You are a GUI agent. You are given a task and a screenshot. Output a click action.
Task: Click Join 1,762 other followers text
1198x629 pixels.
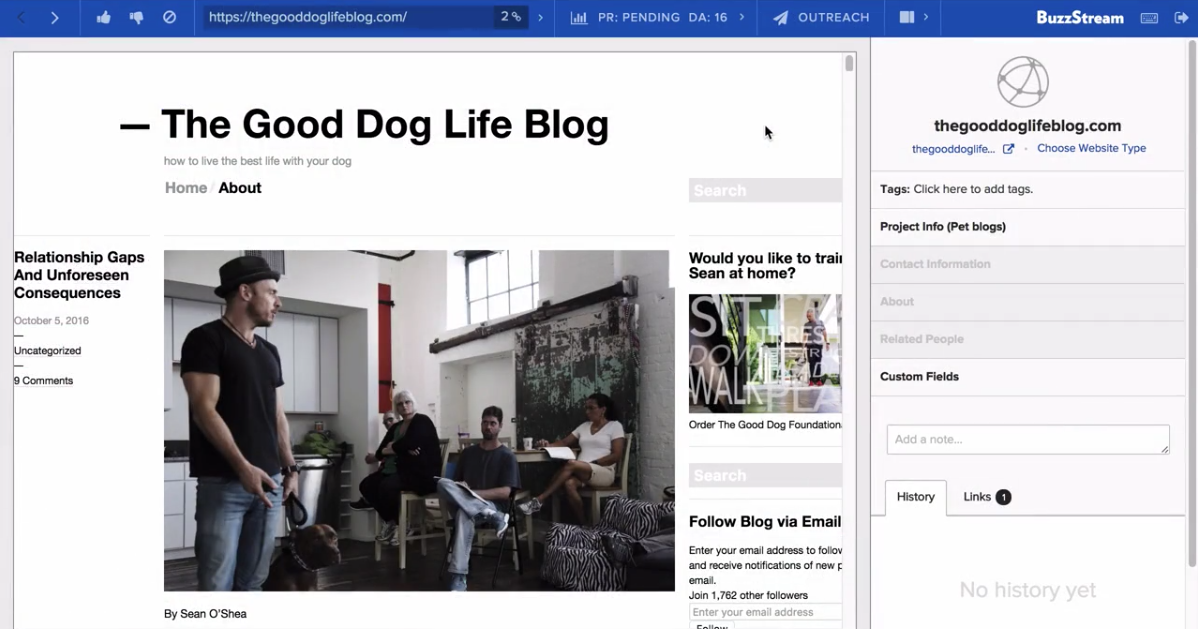click(x=748, y=595)
